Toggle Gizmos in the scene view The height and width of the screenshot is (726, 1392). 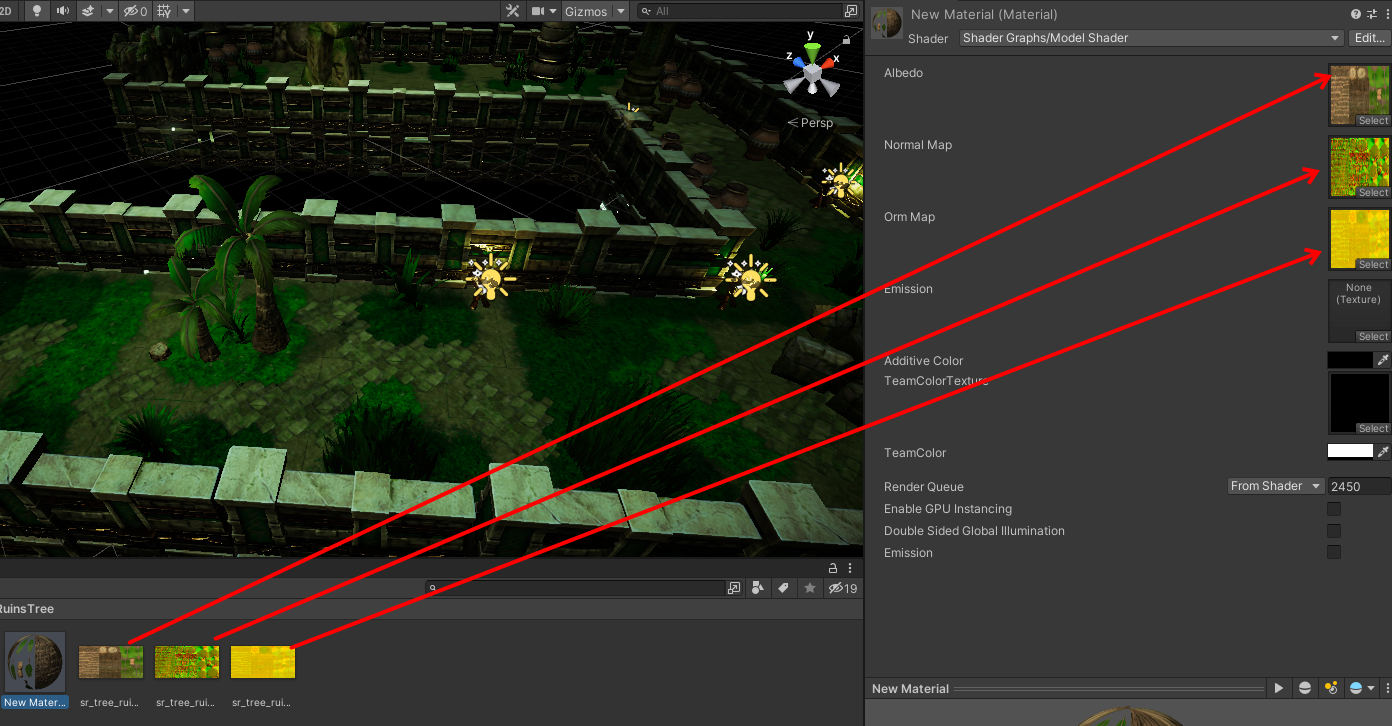click(x=585, y=11)
